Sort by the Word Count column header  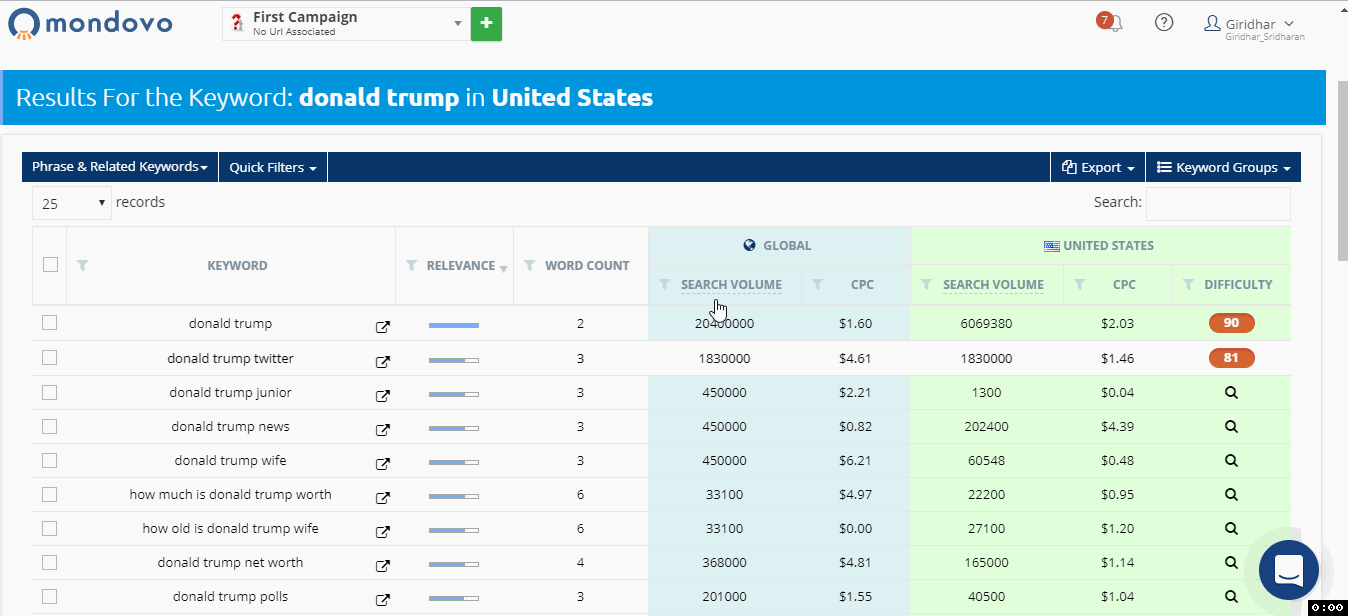tap(587, 265)
